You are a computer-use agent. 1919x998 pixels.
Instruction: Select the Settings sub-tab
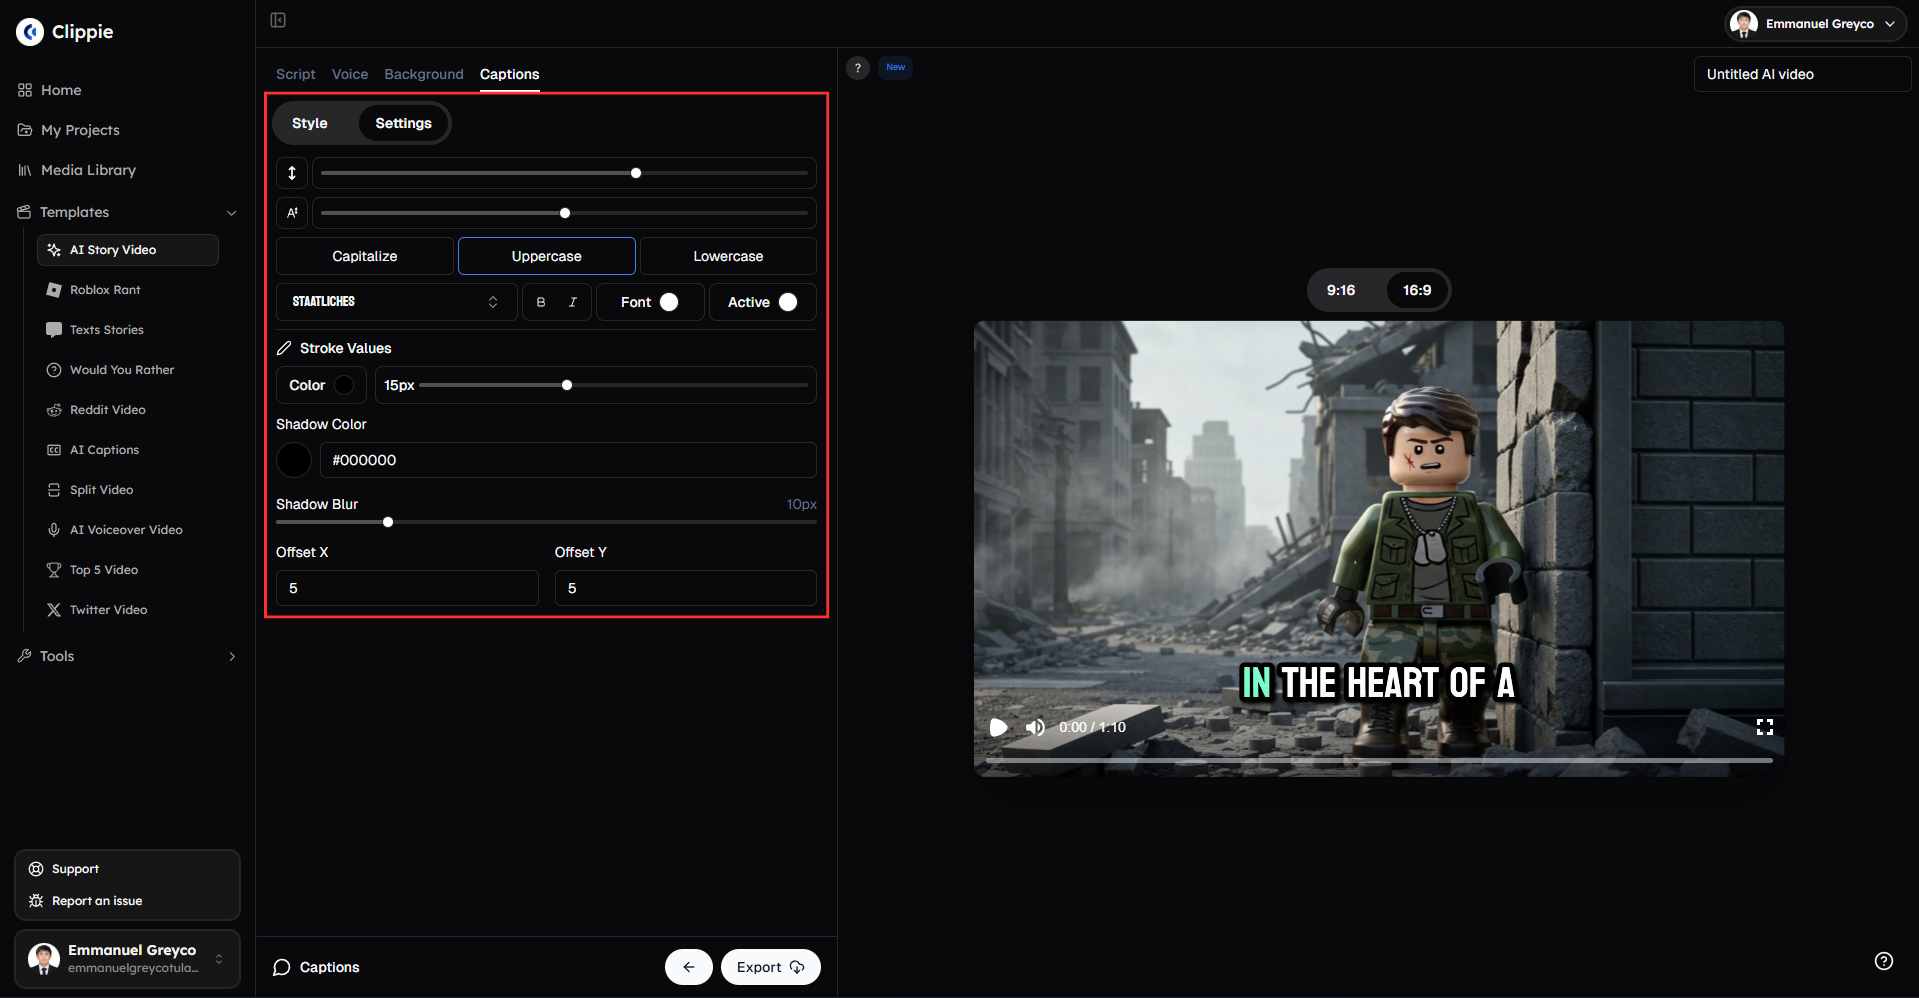click(404, 123)
